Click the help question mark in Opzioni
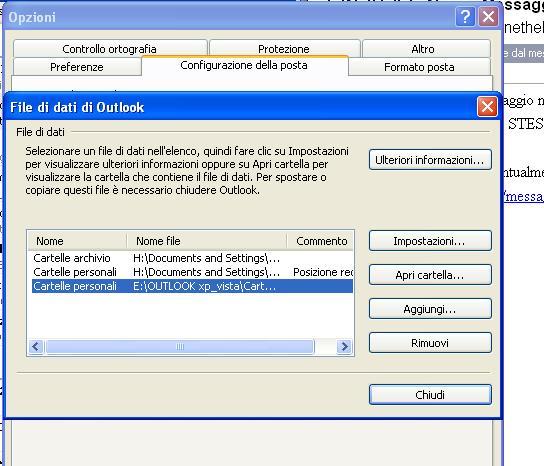The image size is (544, 466). (465, 16)
